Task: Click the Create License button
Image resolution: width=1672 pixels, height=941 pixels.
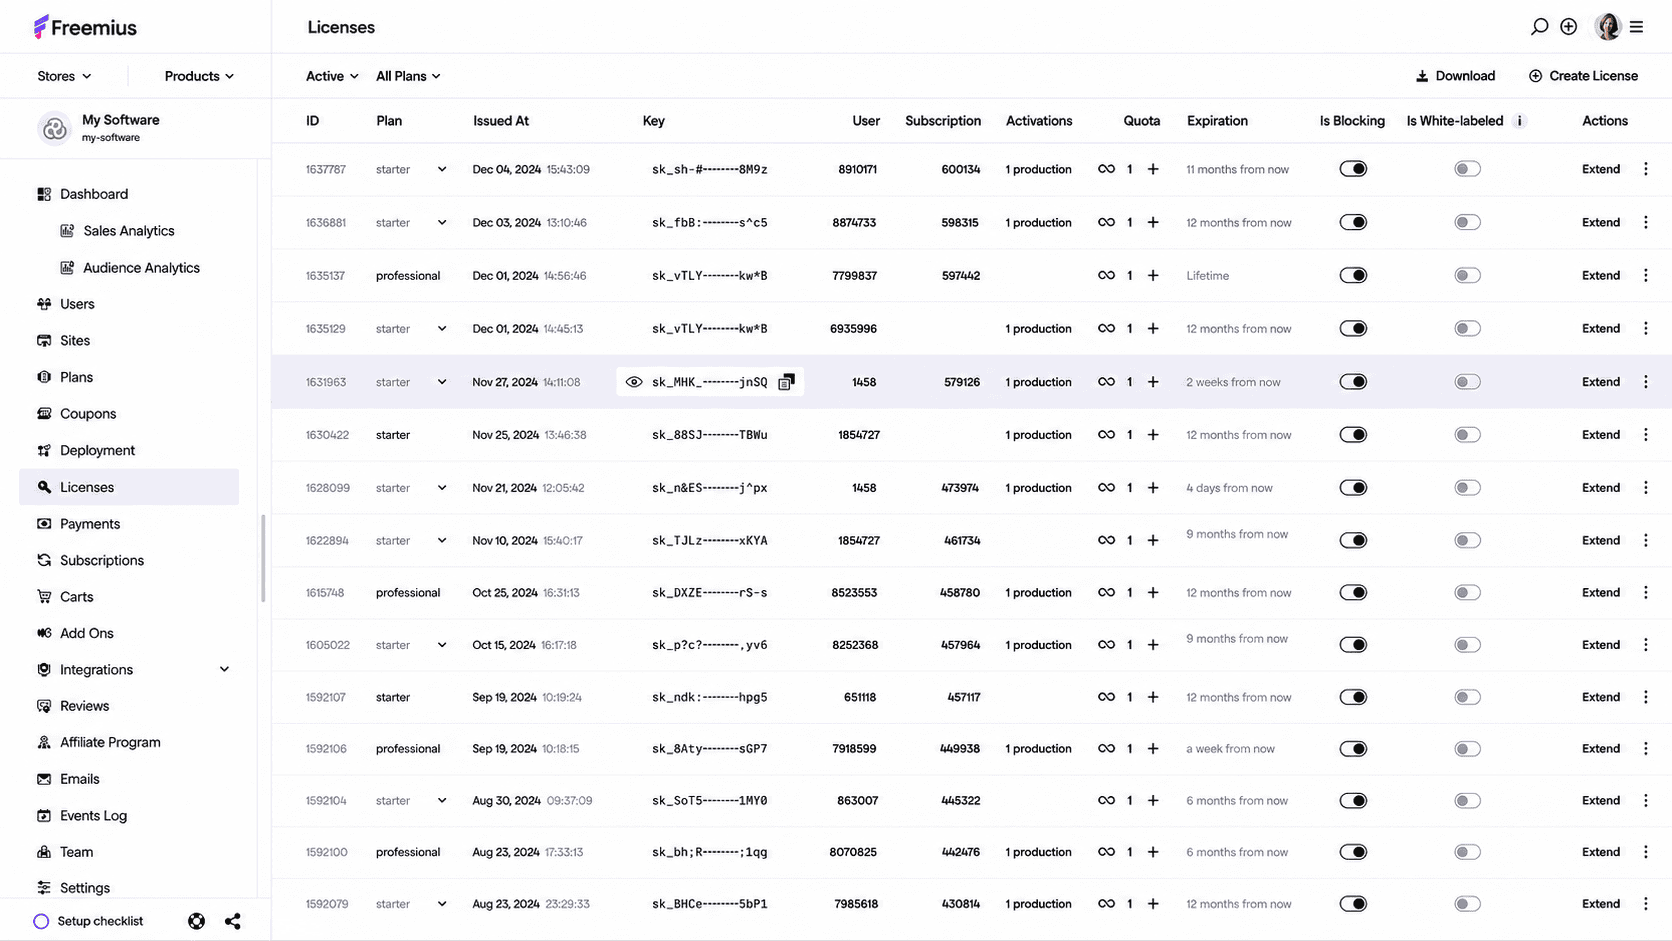Action: click(x=1583, y=76)
